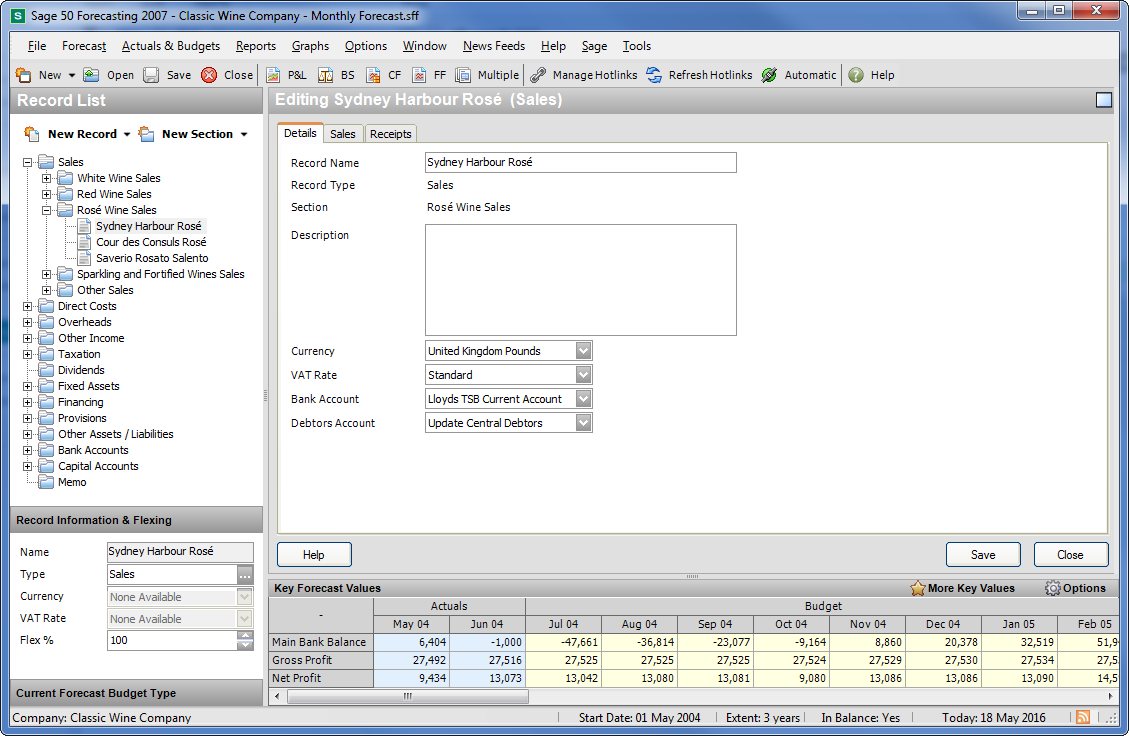Open the New Record dropdown arrow
Viewport: 1129px width, 736px height.
(x=127, y=135)
